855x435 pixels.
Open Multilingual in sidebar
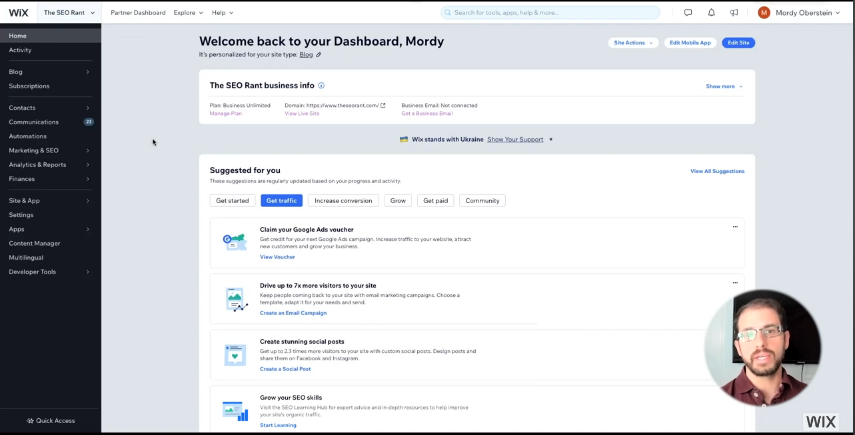pyautogui.click(x=50, y=258)
